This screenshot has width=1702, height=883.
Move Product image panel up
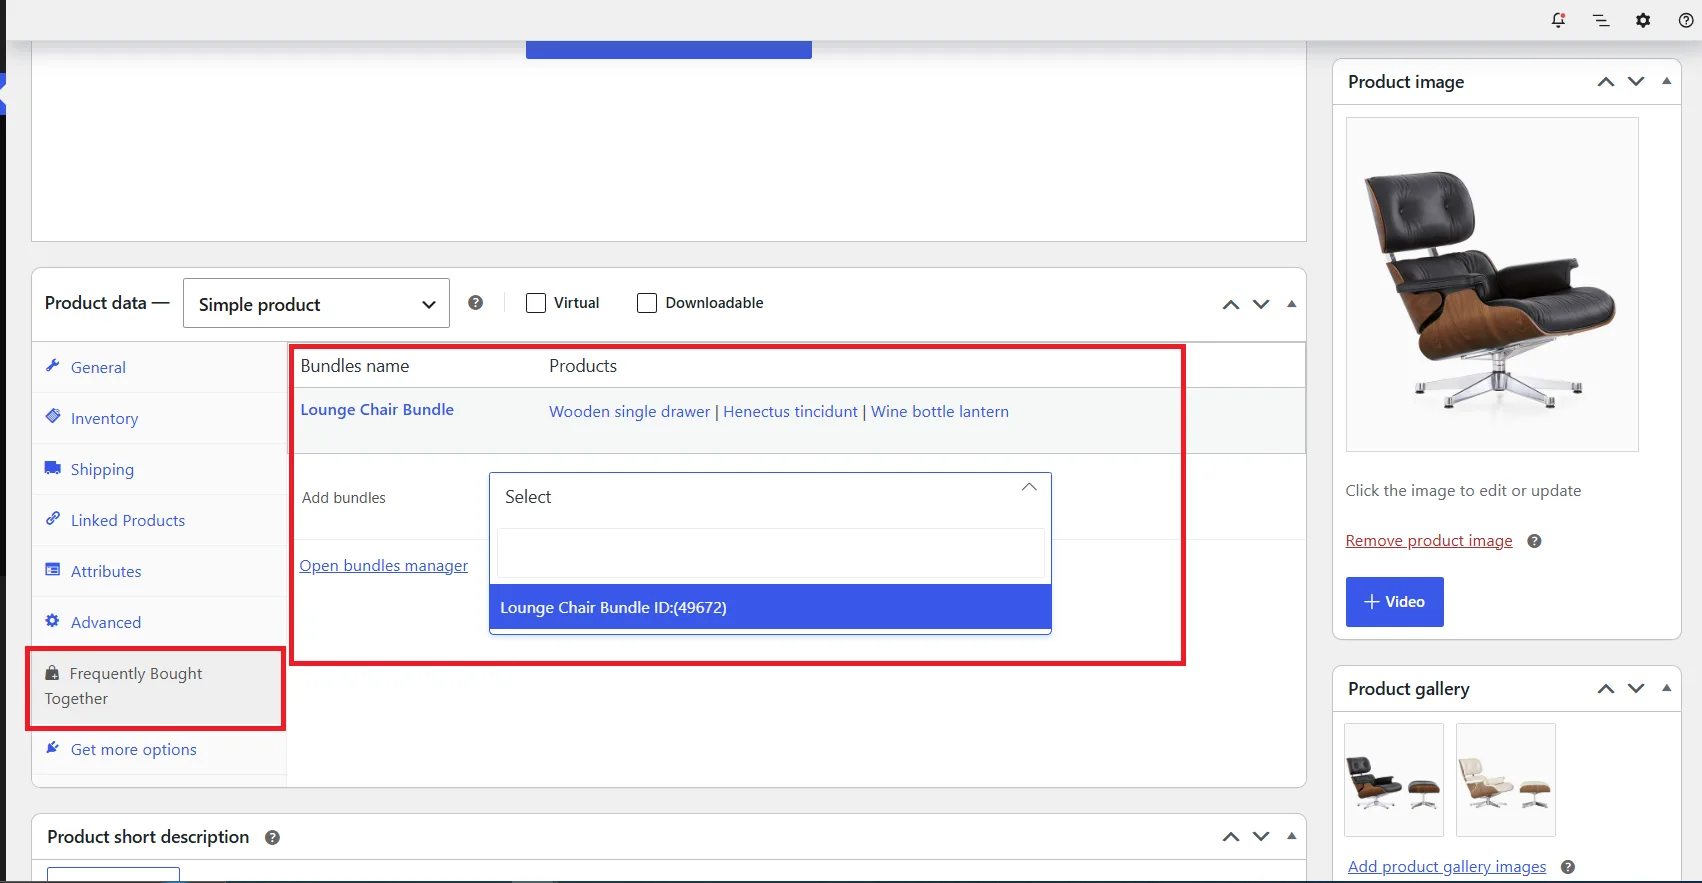coord(1606,82)
